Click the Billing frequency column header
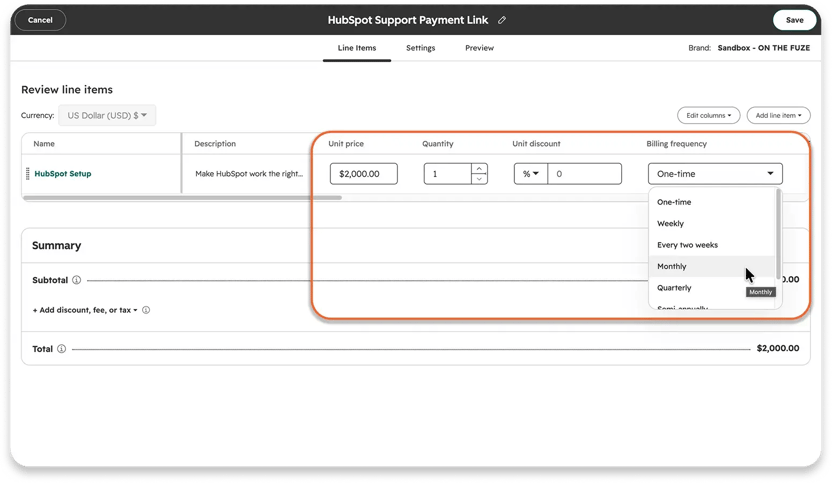Screen dimensions: 832x483 click(677, 144)
